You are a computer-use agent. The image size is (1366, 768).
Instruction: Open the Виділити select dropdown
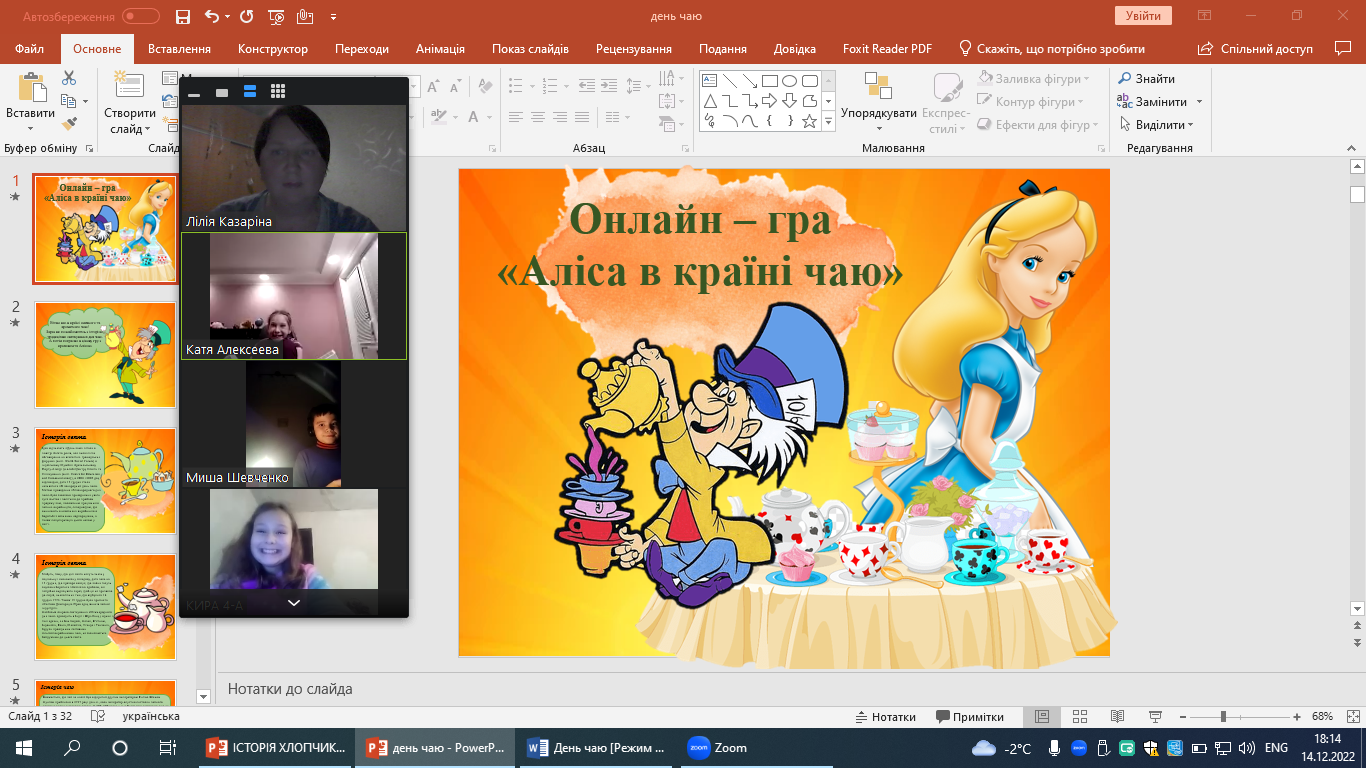tap(1190, 125)
